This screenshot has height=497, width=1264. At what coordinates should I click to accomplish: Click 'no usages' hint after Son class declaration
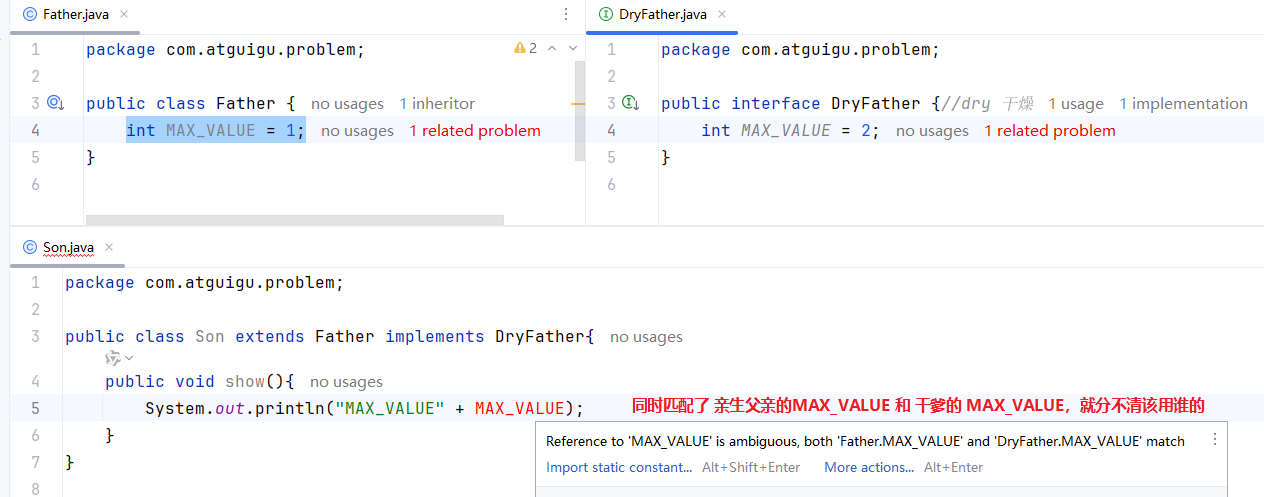(646, 337)
